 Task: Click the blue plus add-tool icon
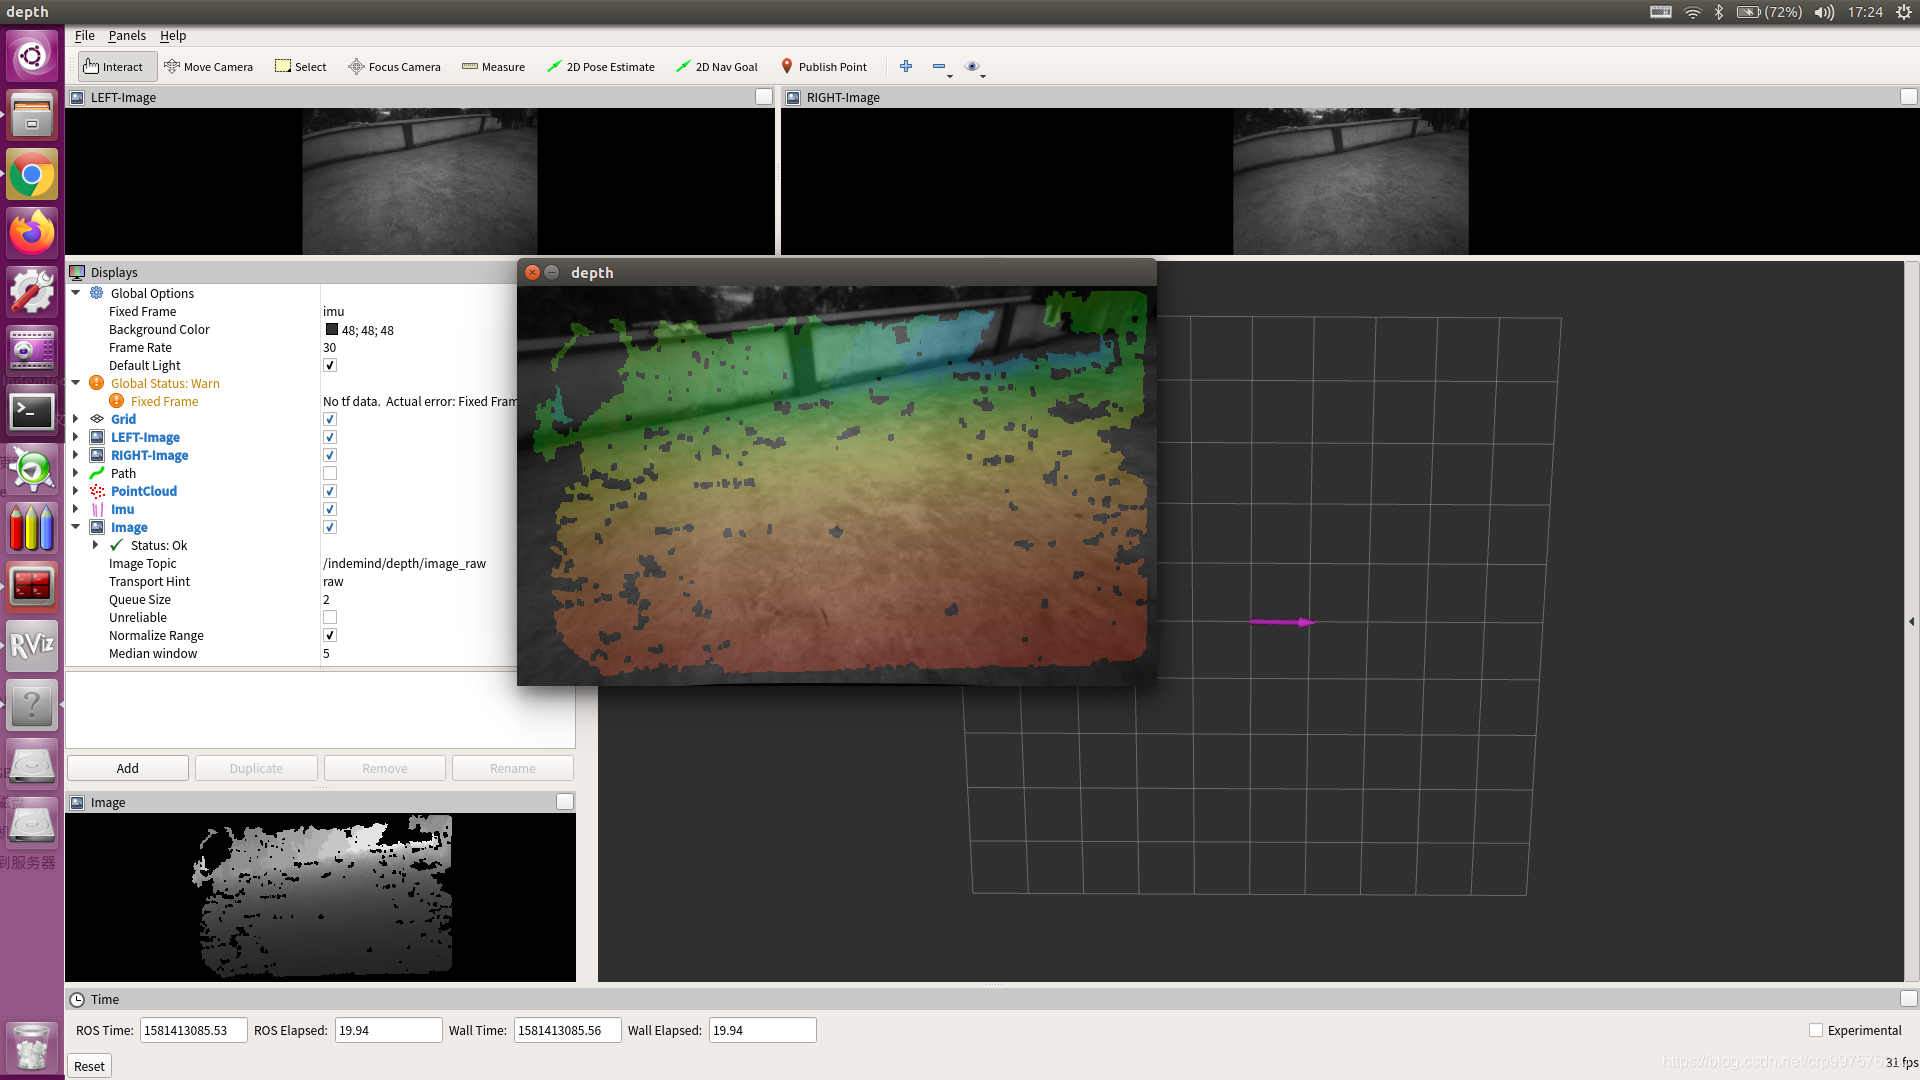[x=906, y=66]
